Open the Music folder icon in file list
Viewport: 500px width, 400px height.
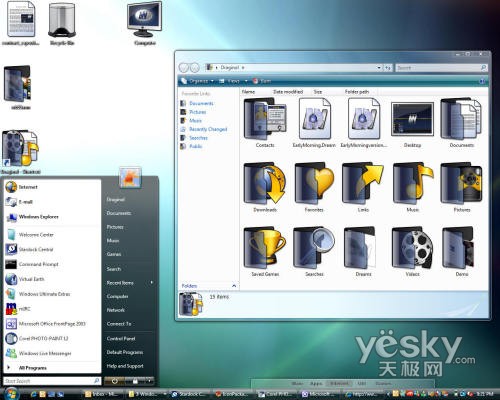point(413,183)
